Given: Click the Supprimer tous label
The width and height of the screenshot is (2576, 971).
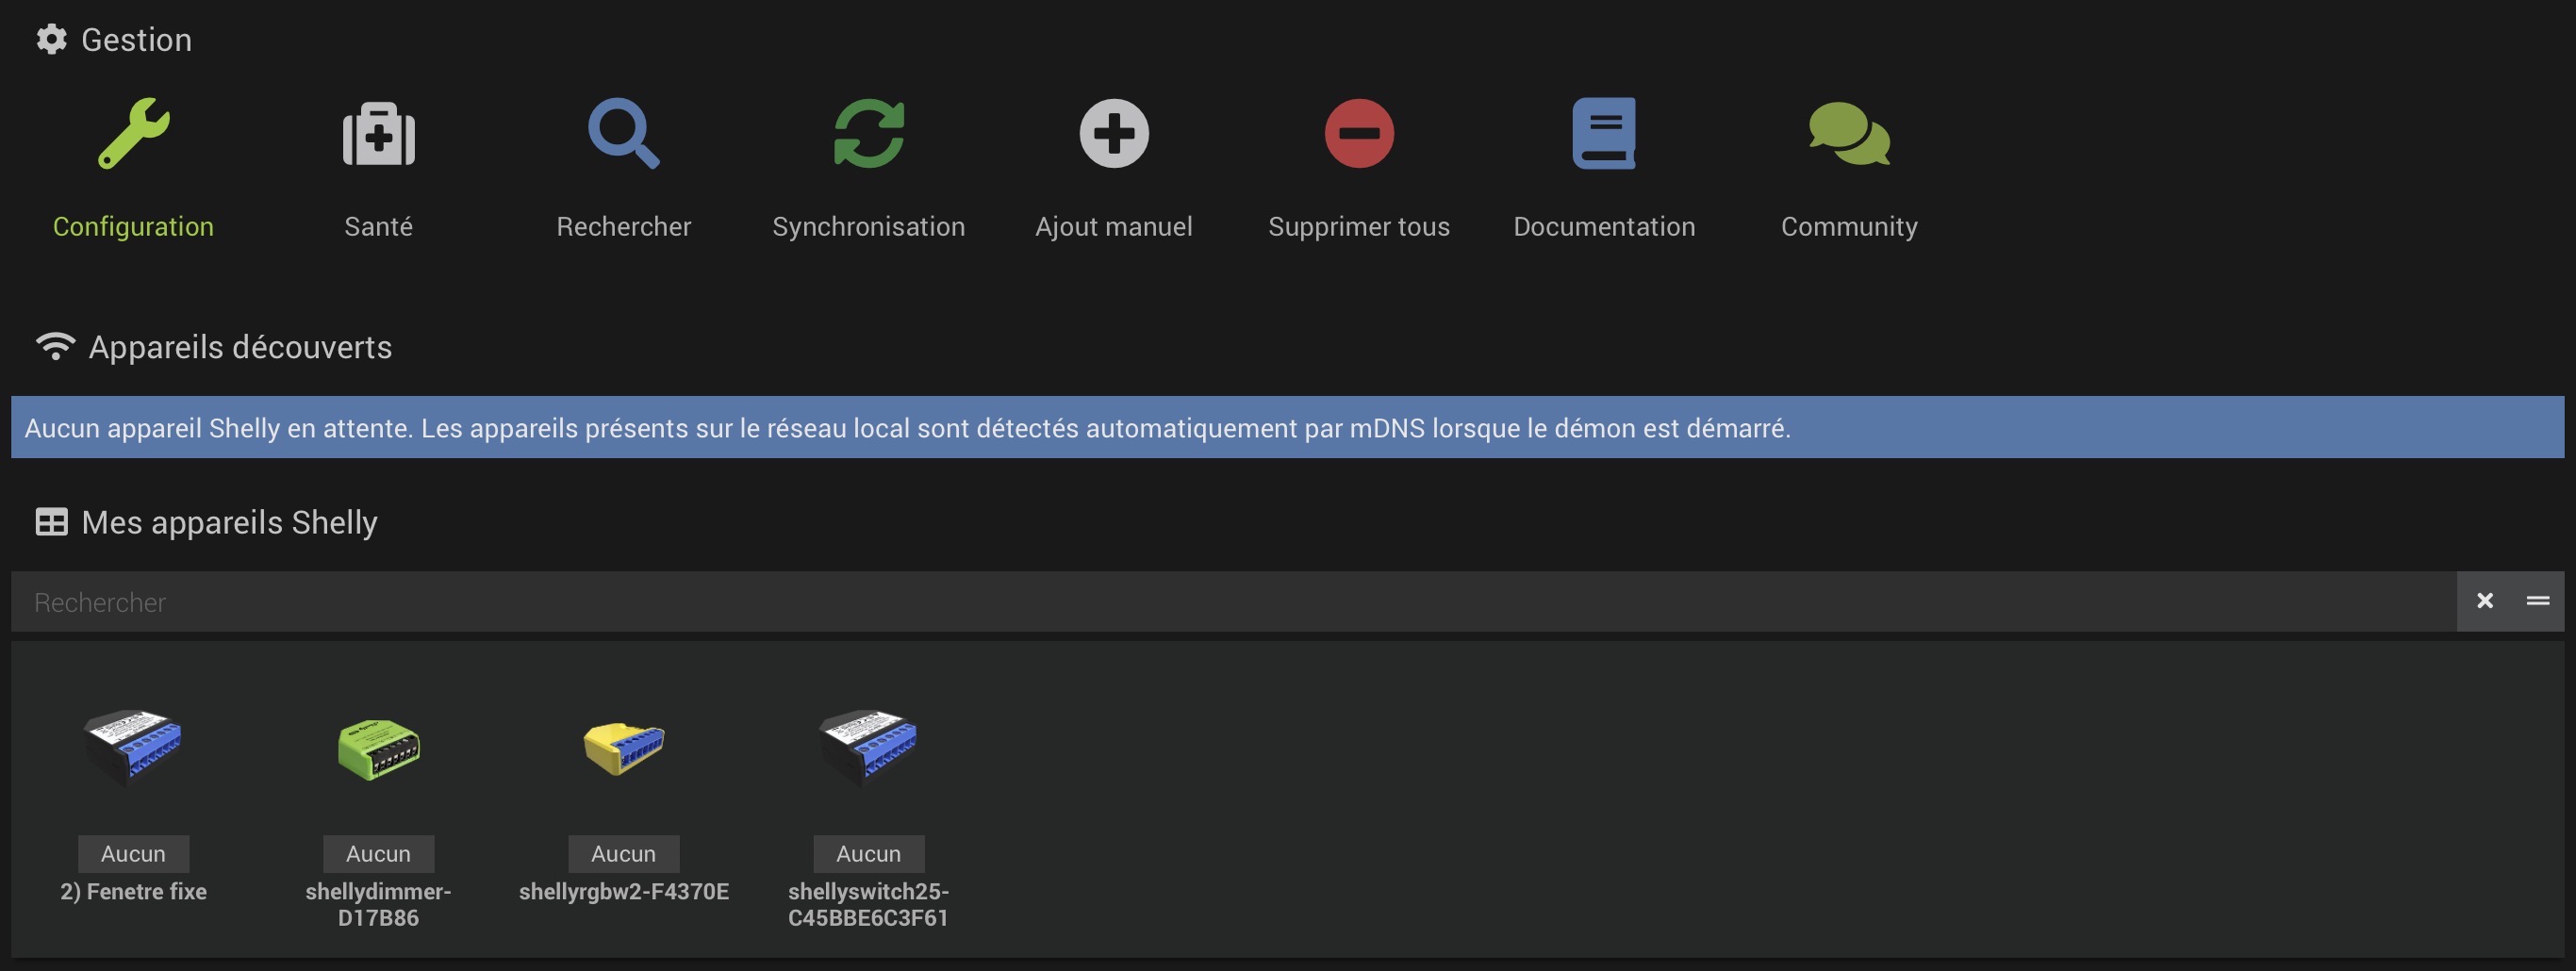Looking at the screenshot, I should tap(1359, 227).
